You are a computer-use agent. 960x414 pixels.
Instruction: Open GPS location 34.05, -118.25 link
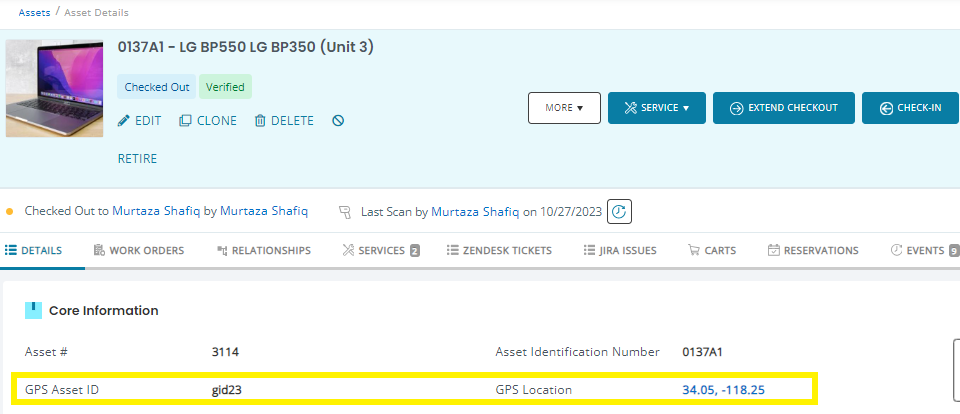(x=725, y=389)
